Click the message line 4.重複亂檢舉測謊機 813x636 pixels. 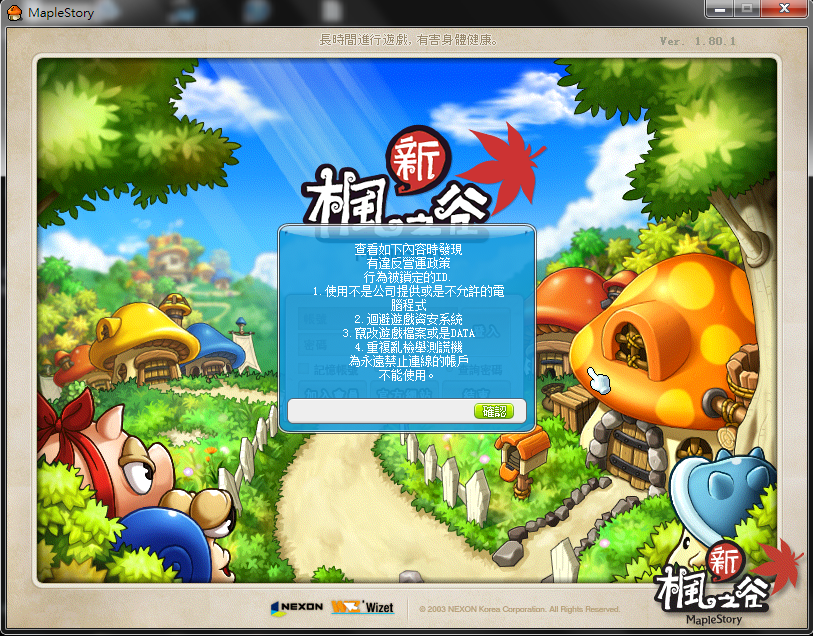(408, 347)
